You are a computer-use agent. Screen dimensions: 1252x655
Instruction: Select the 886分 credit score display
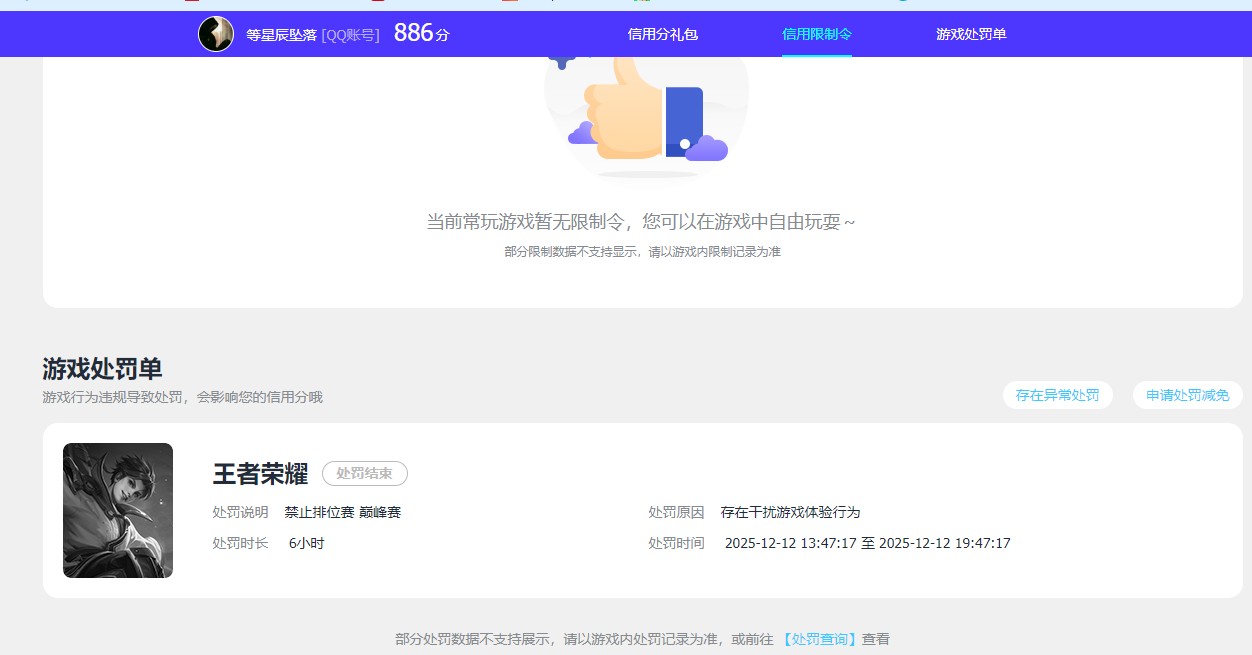[420, 32]
